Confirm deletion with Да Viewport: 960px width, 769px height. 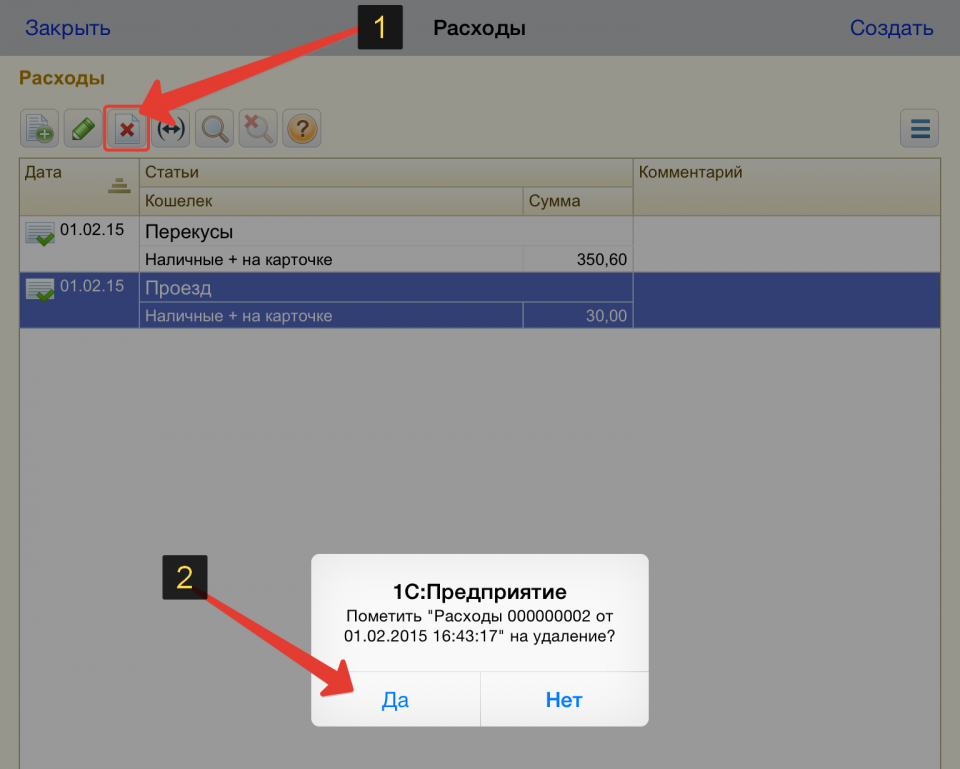coord(396,699)
